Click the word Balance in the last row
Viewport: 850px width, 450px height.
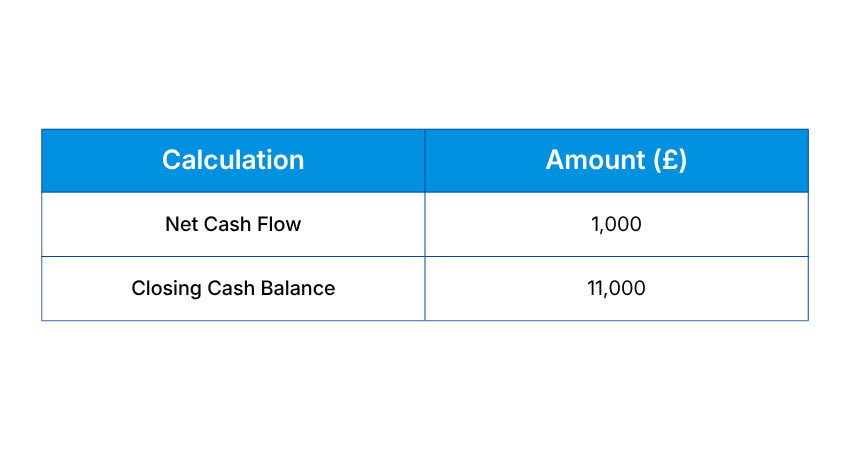click(x=298, y=288)
